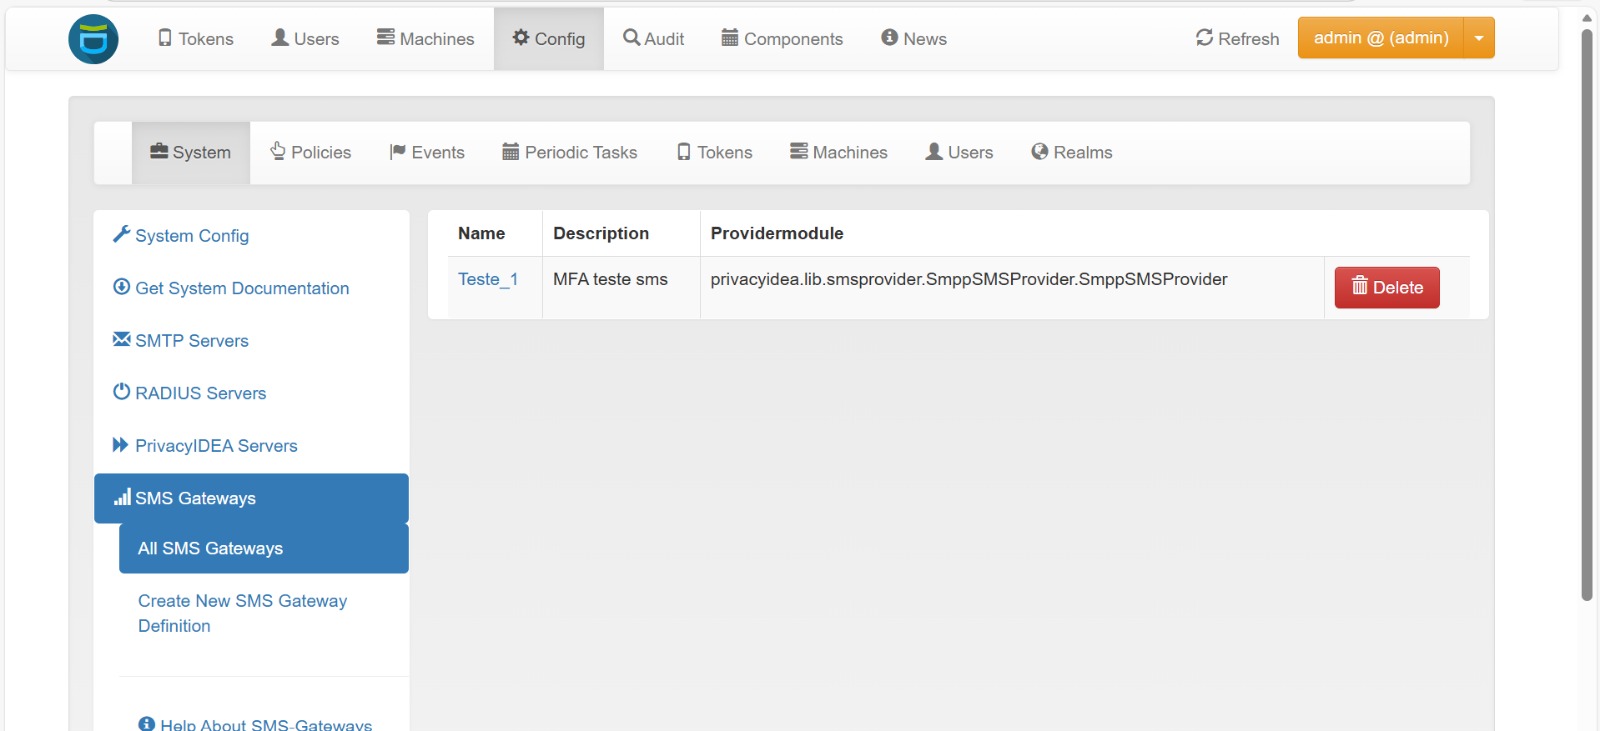
Task: Click the envelope icon beside SMTP Servers
Action: pyautogui.click(x=121, y=339)
